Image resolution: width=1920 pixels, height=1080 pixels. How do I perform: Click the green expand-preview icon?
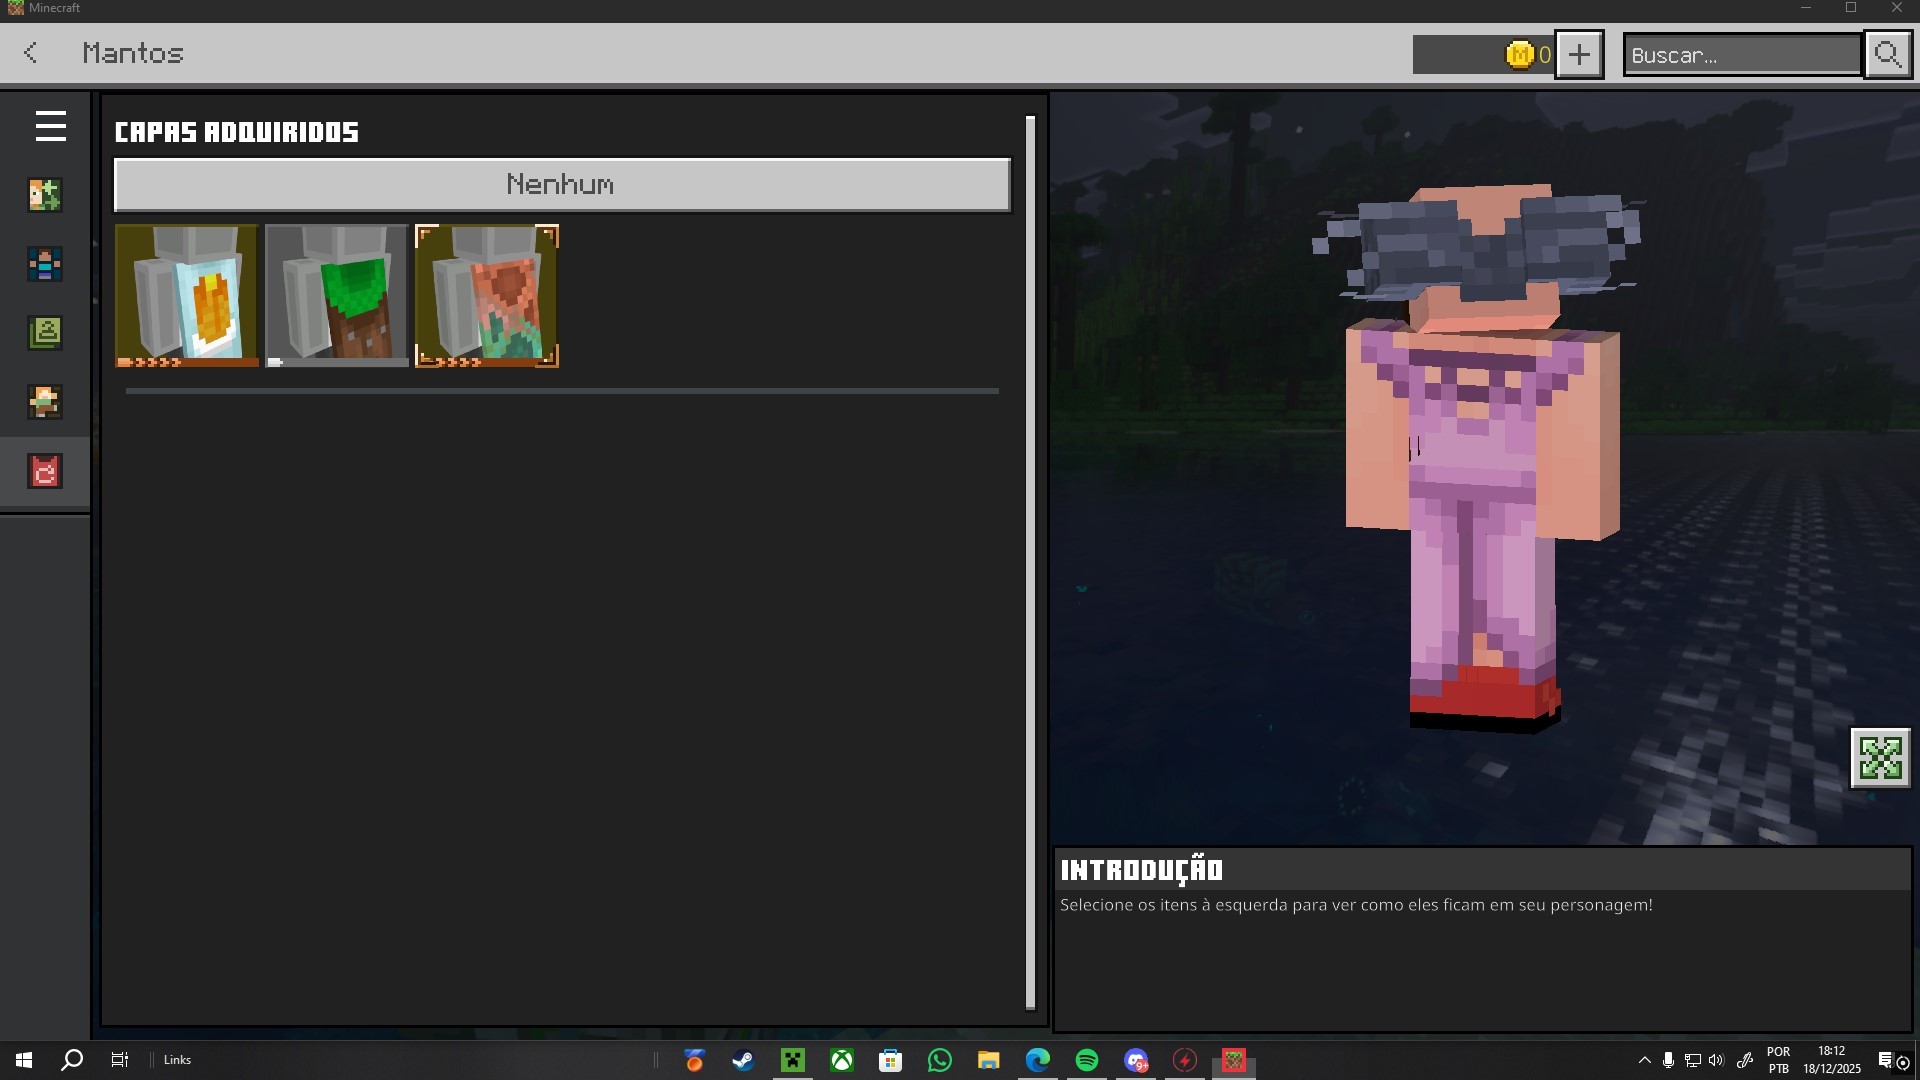pos(1881,758)
